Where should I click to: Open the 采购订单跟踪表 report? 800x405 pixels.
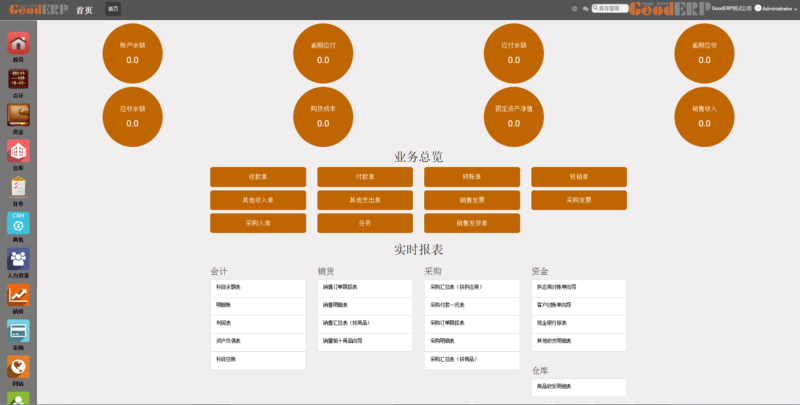pos(472,323)
